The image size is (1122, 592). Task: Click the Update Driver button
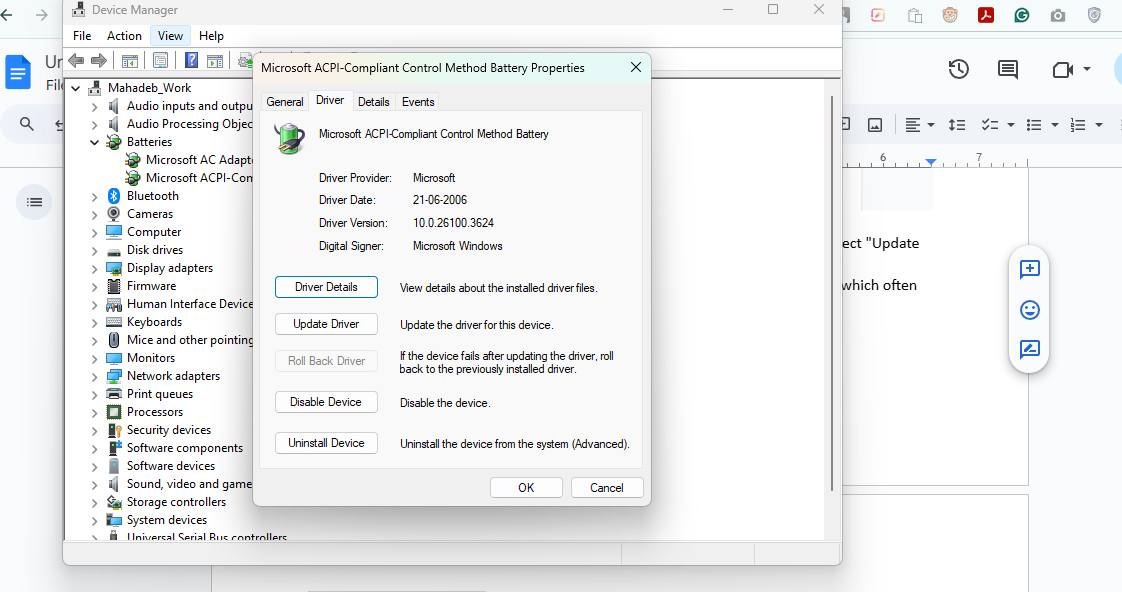326,323
